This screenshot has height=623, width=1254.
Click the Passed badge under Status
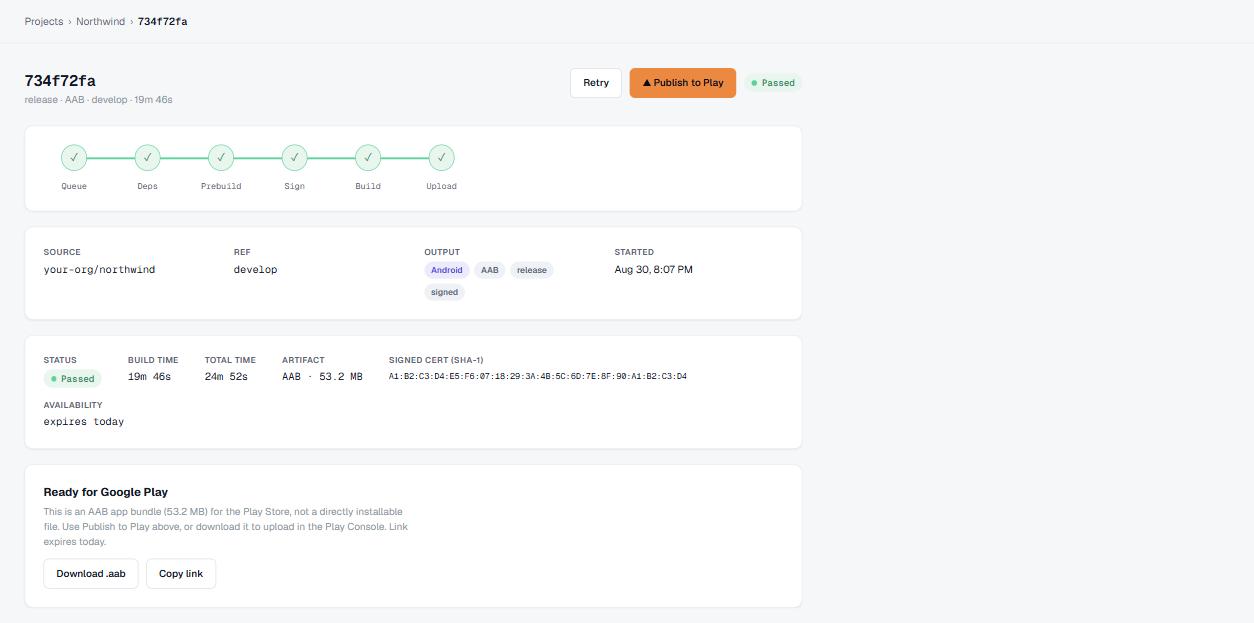pos(72,379)
